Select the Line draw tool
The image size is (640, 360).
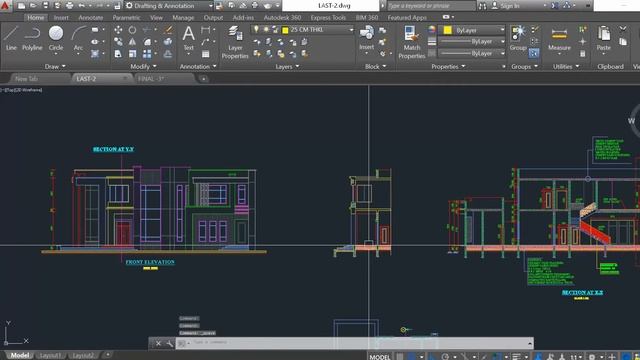(x=11, y=38)
